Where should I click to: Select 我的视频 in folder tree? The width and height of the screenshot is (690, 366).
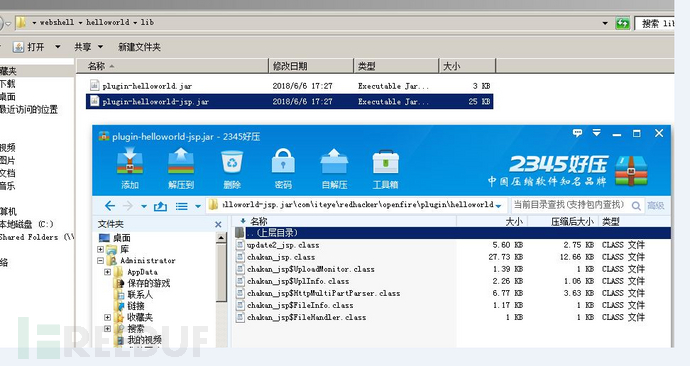point(144,340)
